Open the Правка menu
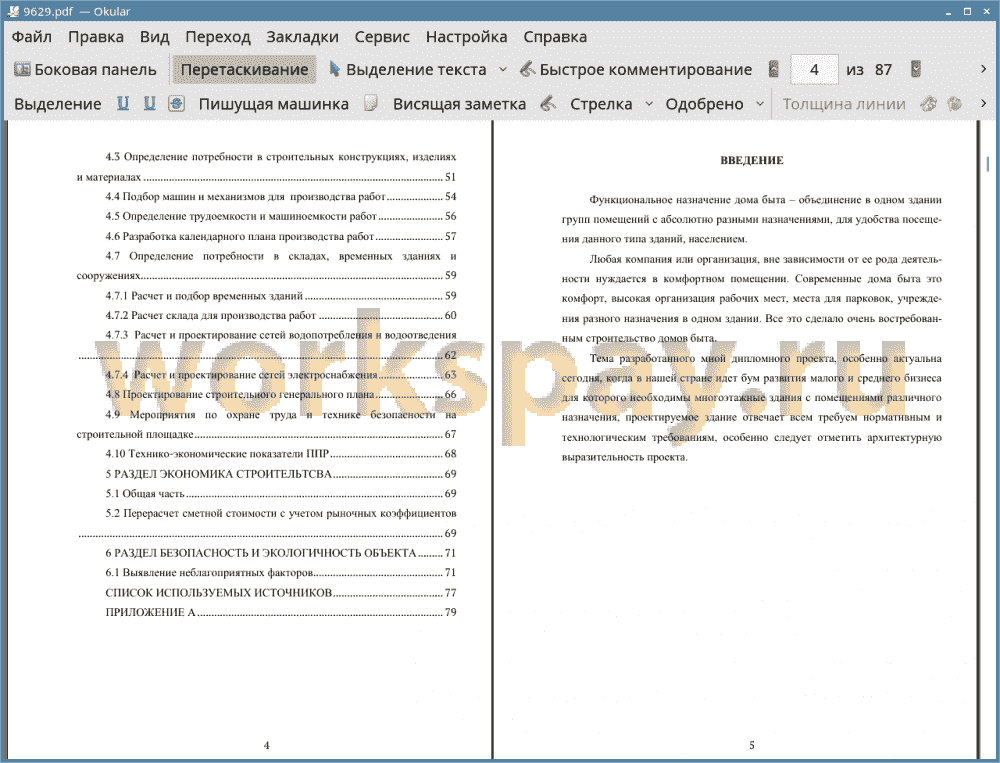The height and width of the screenshot is (763, 1000). point(96,37)
